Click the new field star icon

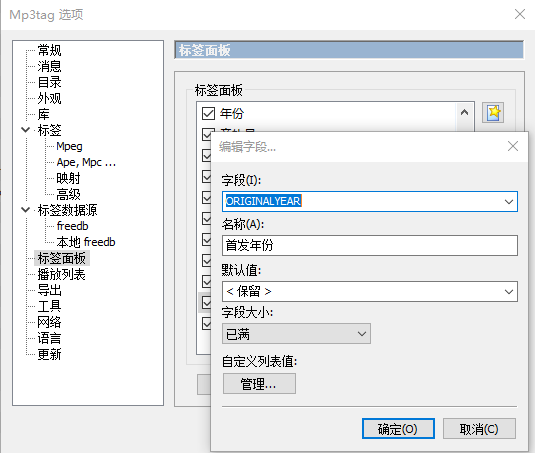click(493, 112)
